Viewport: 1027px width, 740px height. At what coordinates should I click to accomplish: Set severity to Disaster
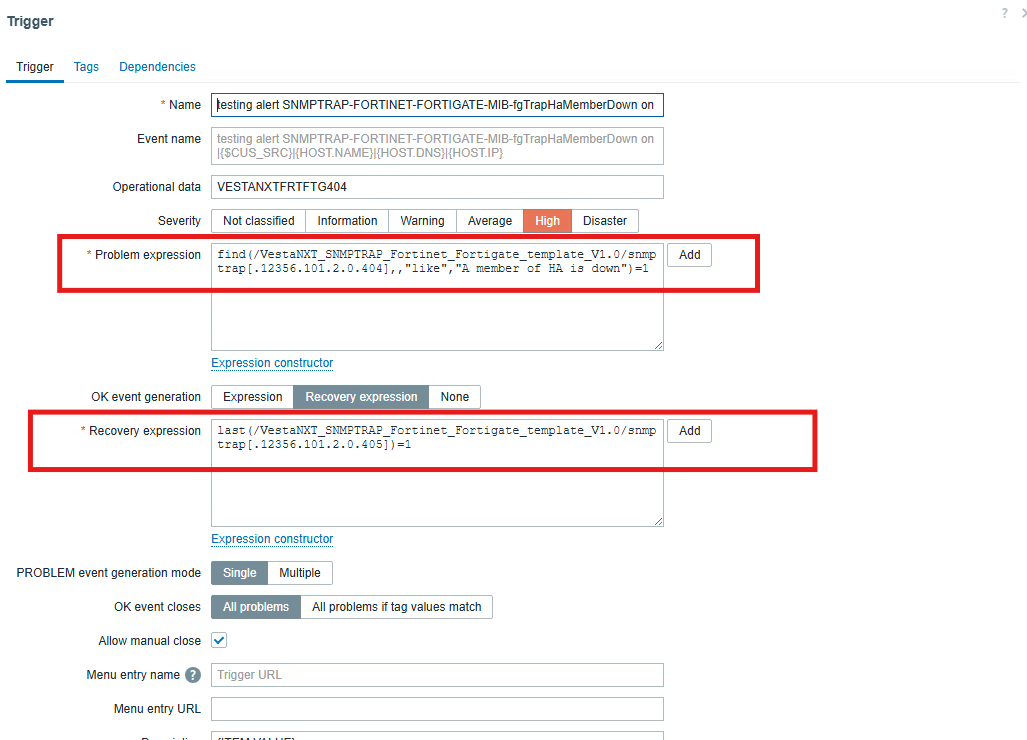pyautogui.click(x=605, y=221)
